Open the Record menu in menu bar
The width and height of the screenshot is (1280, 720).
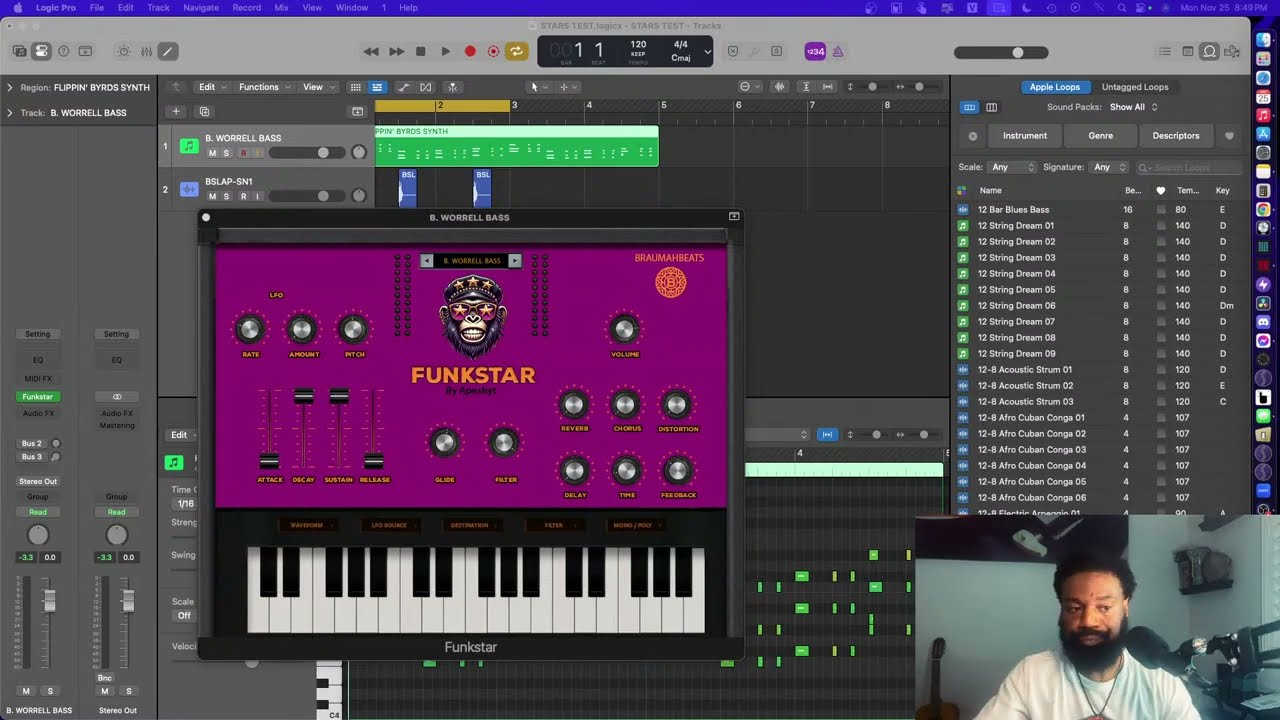246,7
